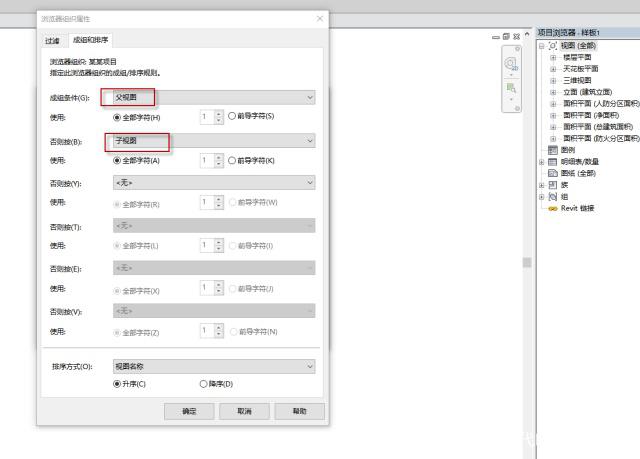The width and height of the screenshot is (640, 459).
Task: Select the Revit 链接 link icon
Action: pyautogui.click(x=553, y=208)
